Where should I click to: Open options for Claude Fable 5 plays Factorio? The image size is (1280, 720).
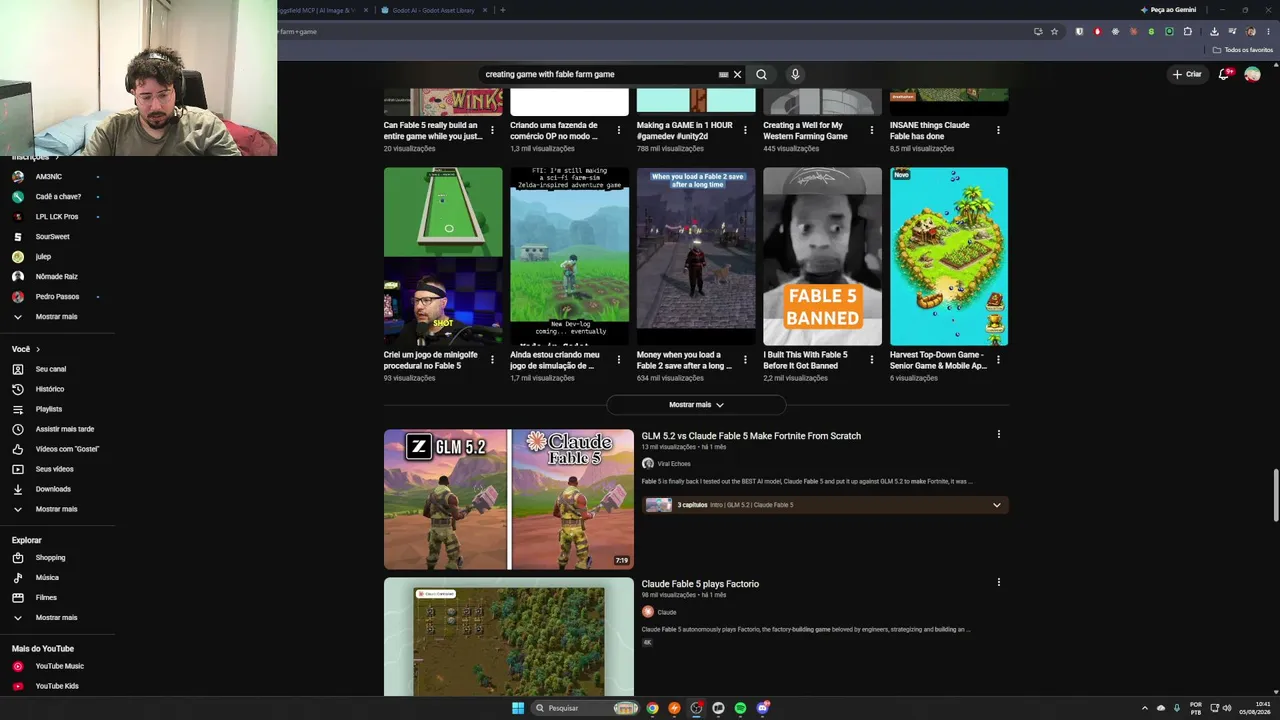point(998,582)
